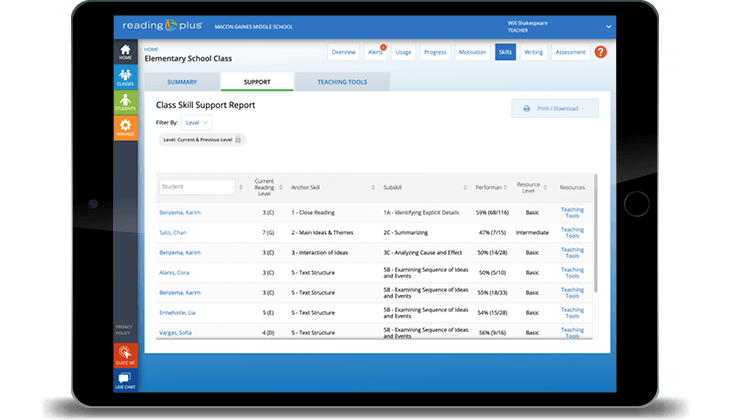Start a Live Chat session
The height and width of the screenshot is (420, 730).
point(125,380)
